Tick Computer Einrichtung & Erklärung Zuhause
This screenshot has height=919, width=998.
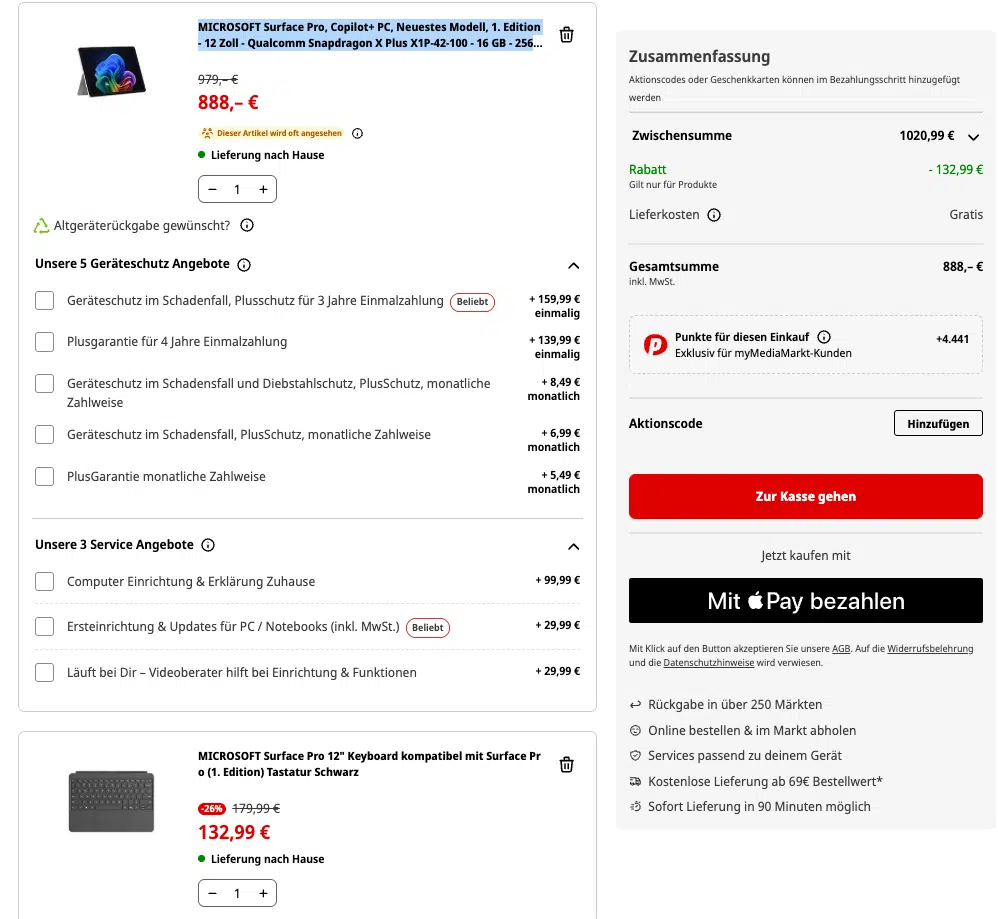pyautogui.click(x=44, y=582)
